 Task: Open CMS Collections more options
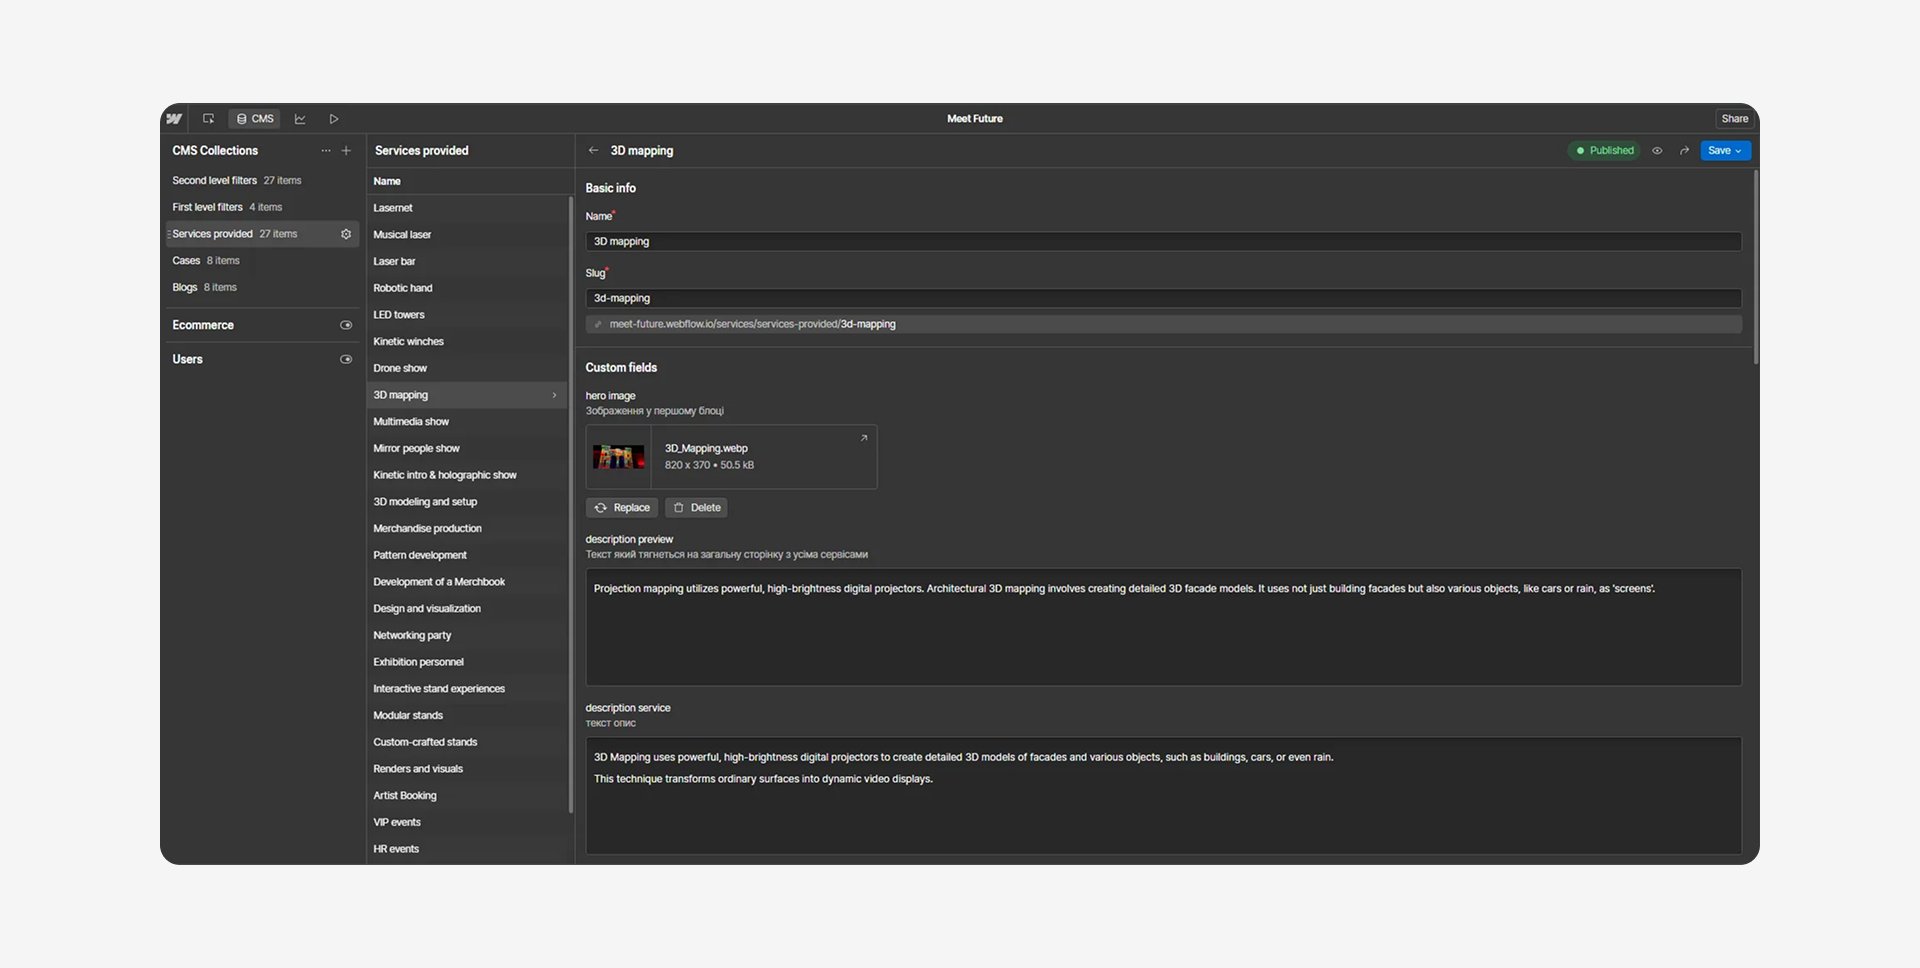click(x=326, y=151)
